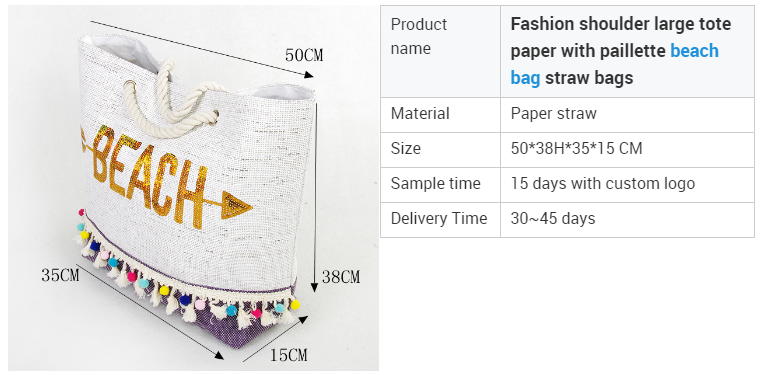Select the 15CM depth dimension label
Viewport: 760px width, 375px height.
coord(288,355)
